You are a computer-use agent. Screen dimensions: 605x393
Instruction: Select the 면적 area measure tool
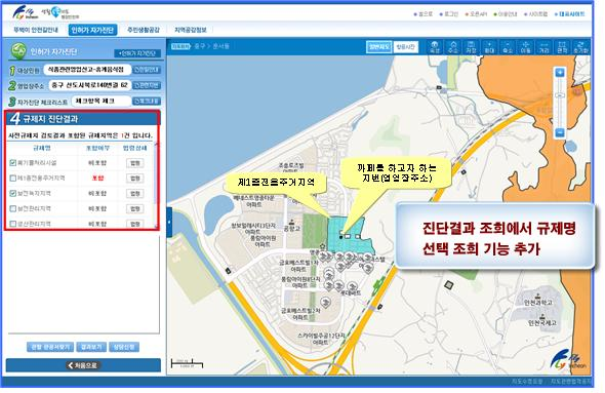point(562,47)
